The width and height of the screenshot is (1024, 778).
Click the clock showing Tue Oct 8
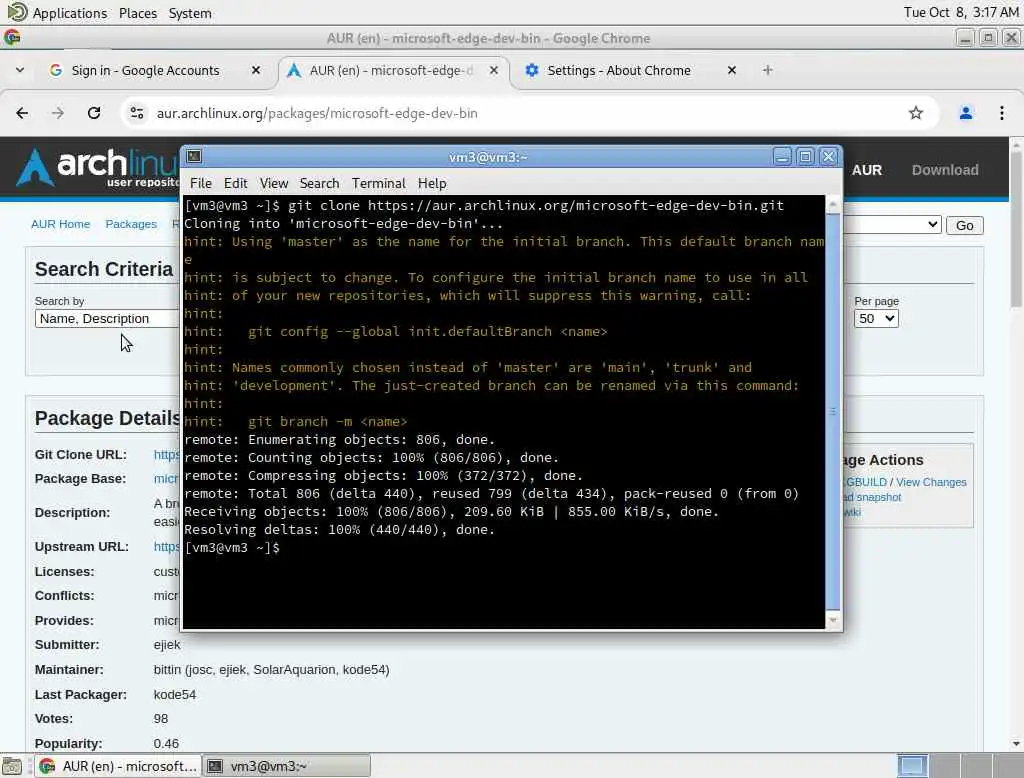pyautogui.click(x=961, y=12)
